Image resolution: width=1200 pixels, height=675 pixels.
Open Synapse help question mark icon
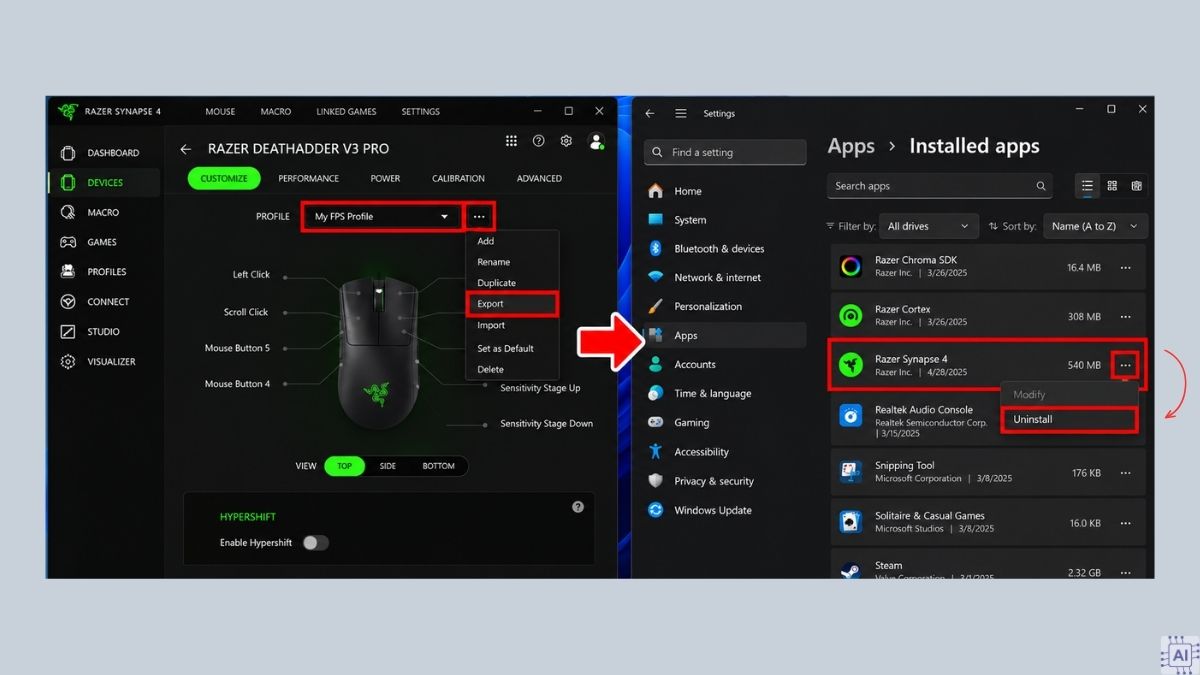coord(539,142)
